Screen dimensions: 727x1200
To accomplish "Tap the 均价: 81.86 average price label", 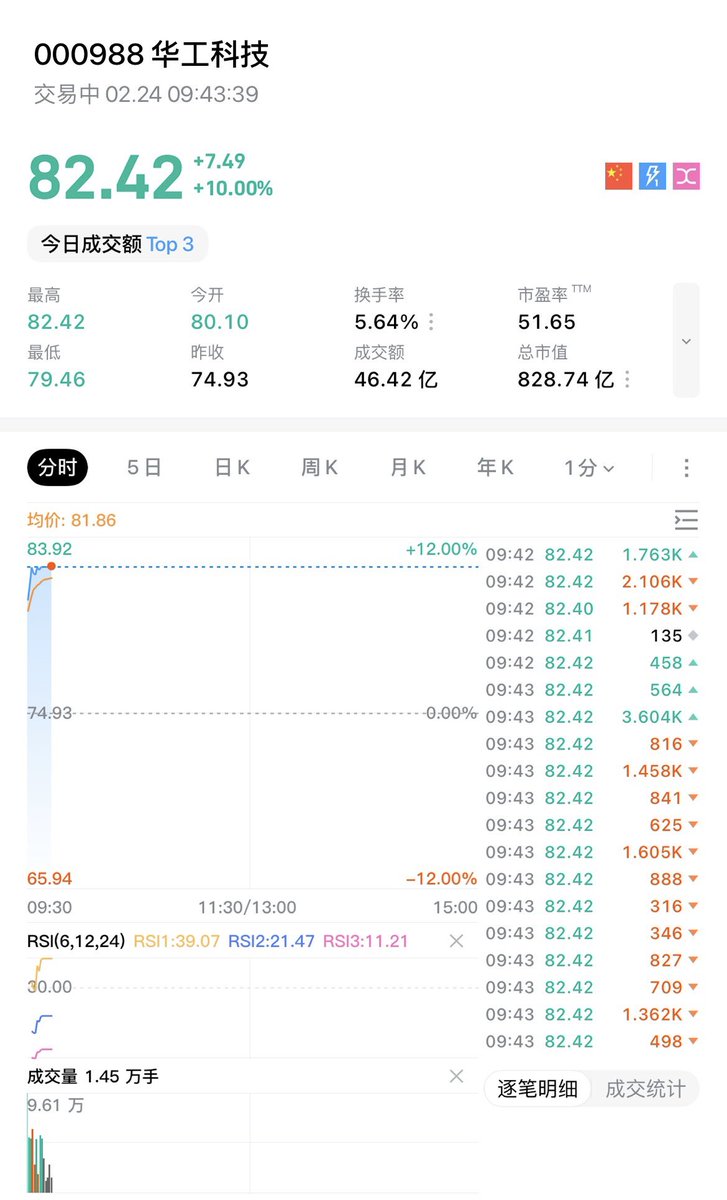I will pyautogui.click(x=72, y=520).
